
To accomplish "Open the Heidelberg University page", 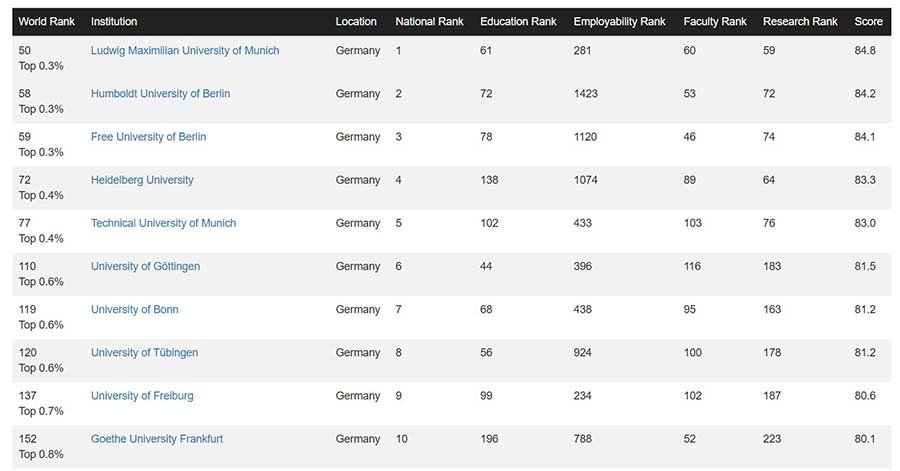I will tap(142, 180).
